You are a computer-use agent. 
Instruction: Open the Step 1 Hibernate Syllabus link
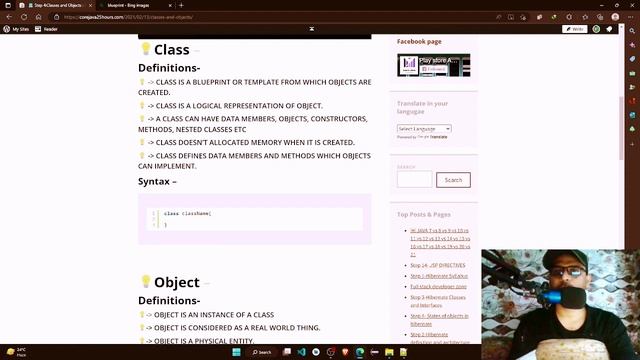click(439, 276)
